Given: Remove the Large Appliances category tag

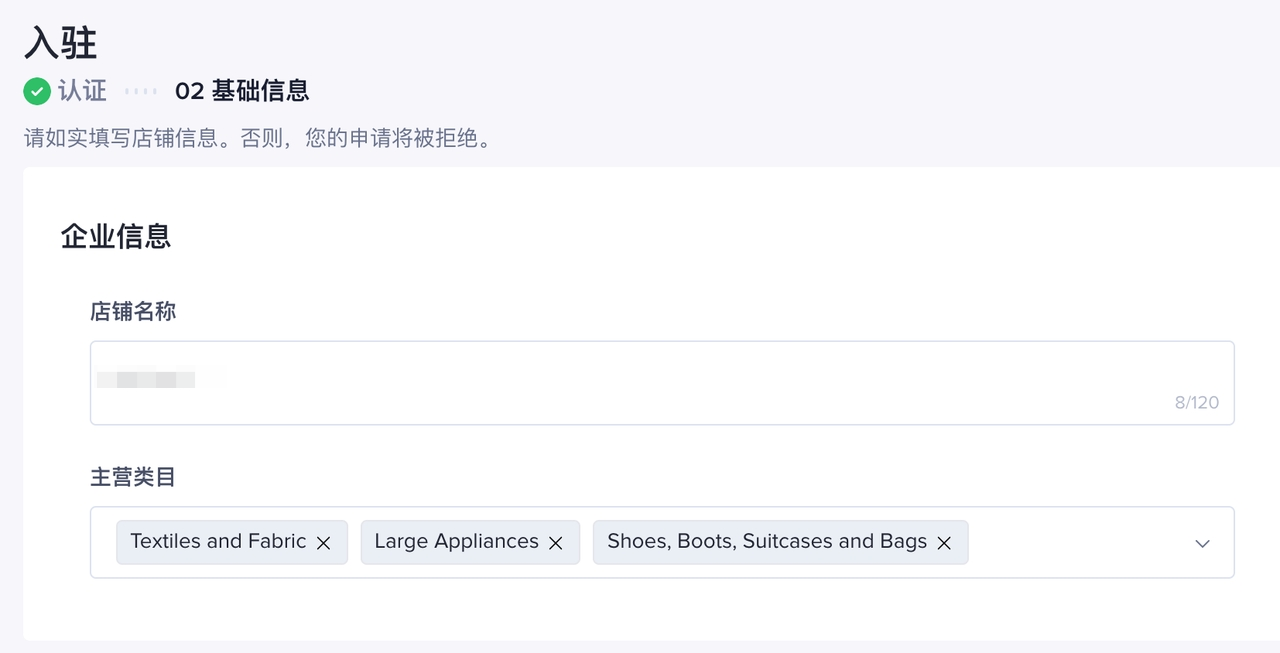Looking at the screenshot, I should [x=556, y=543].
